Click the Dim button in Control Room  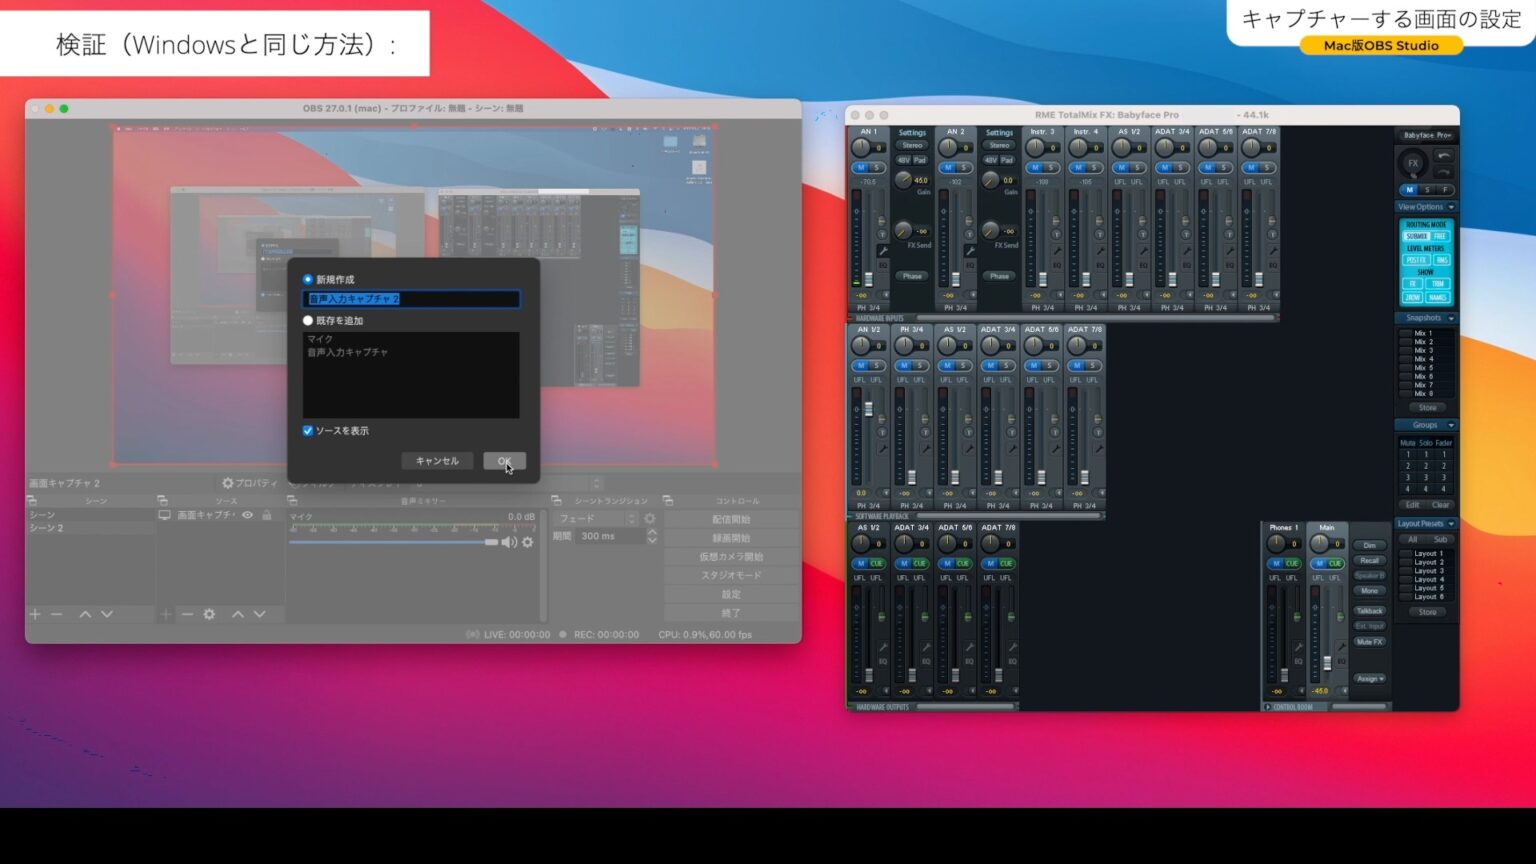tap(1369, 545)
